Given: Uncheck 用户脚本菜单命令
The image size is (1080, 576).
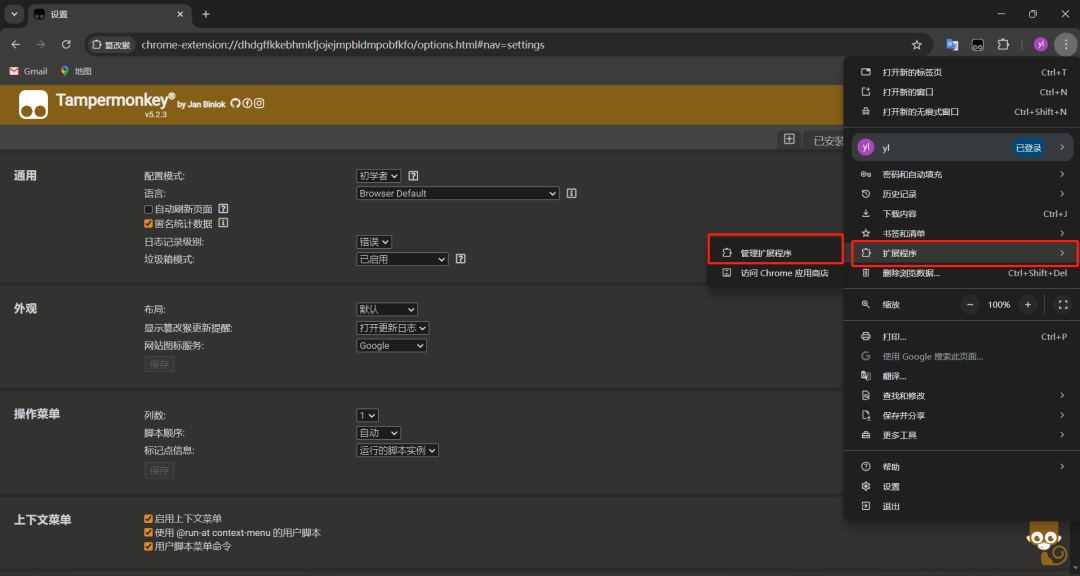Looking at the screenshot, I should pyautogui.click(x=148, y=546).
